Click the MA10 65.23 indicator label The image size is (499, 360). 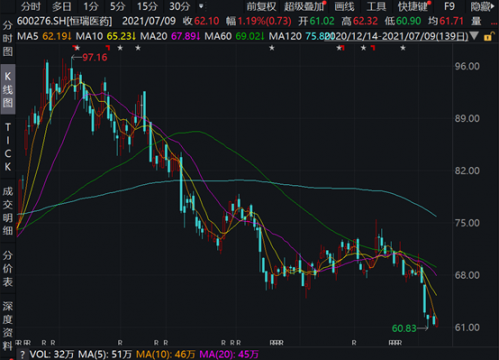tap(106, 36)
